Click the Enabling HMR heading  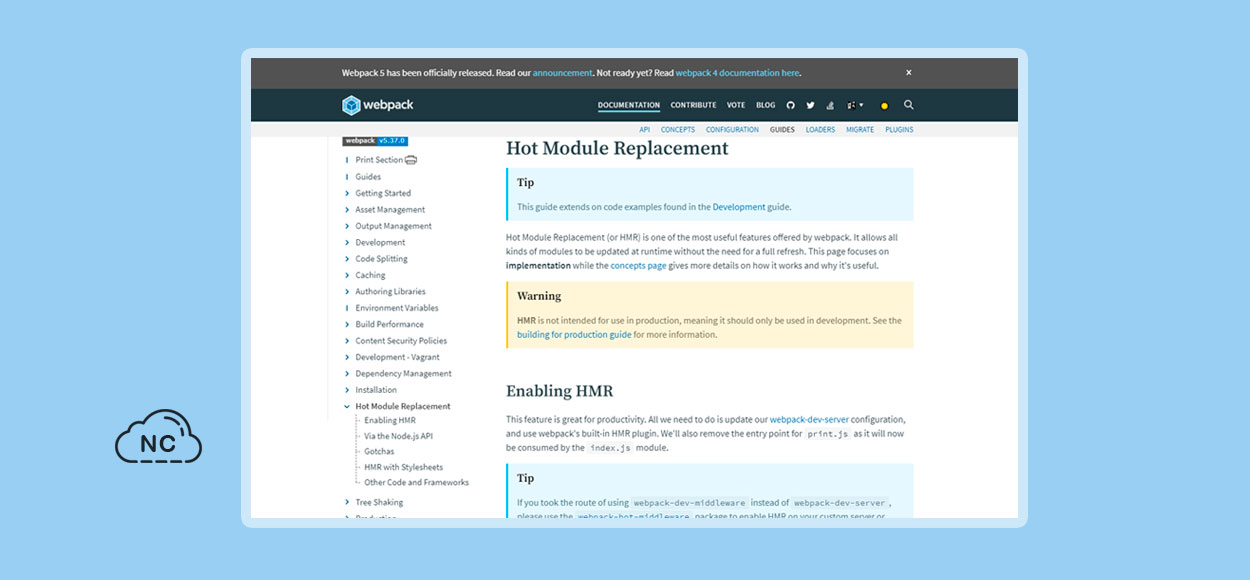click(x=559, y=391)
